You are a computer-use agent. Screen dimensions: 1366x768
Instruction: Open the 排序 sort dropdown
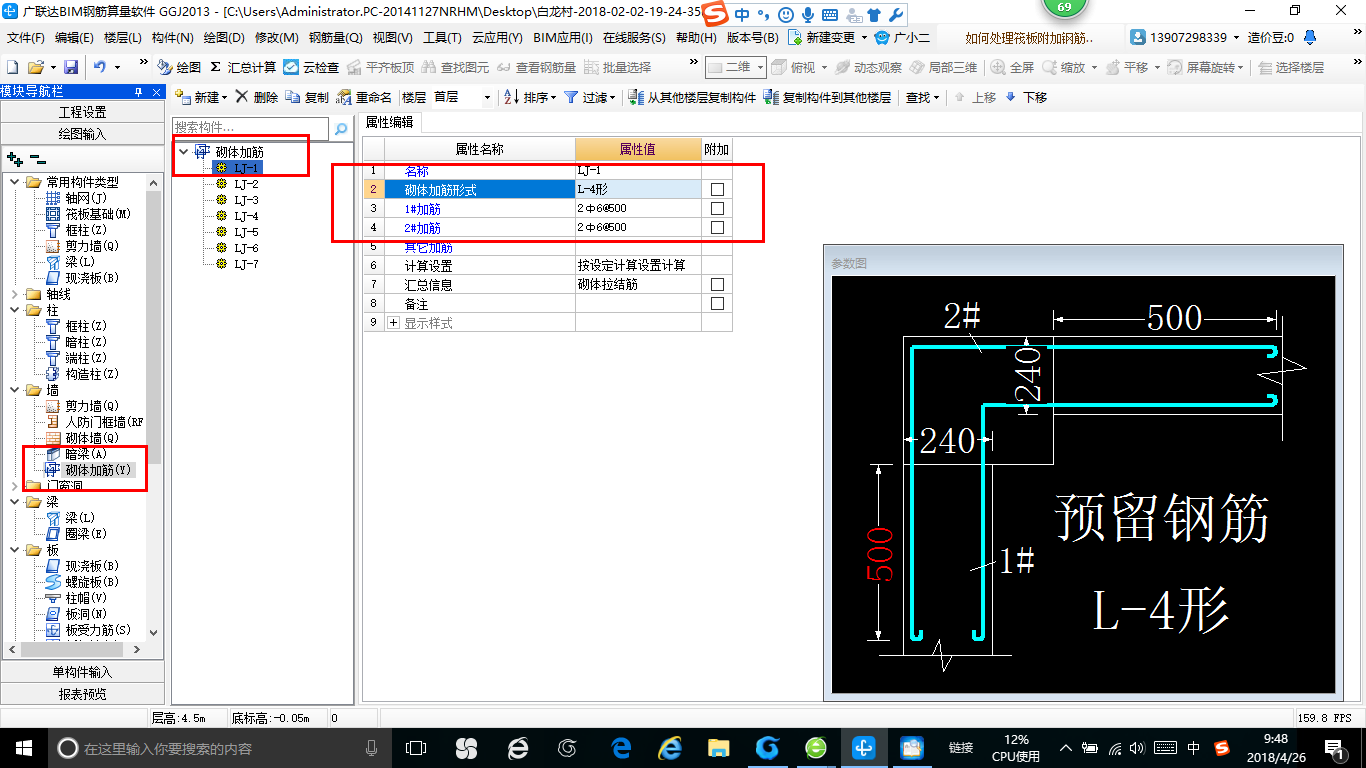coord(530,97)
